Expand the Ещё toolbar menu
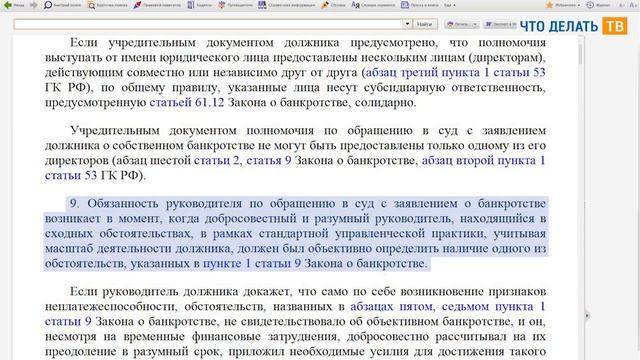640x360 pixels. pyautogui.click(x=450, y=5)
